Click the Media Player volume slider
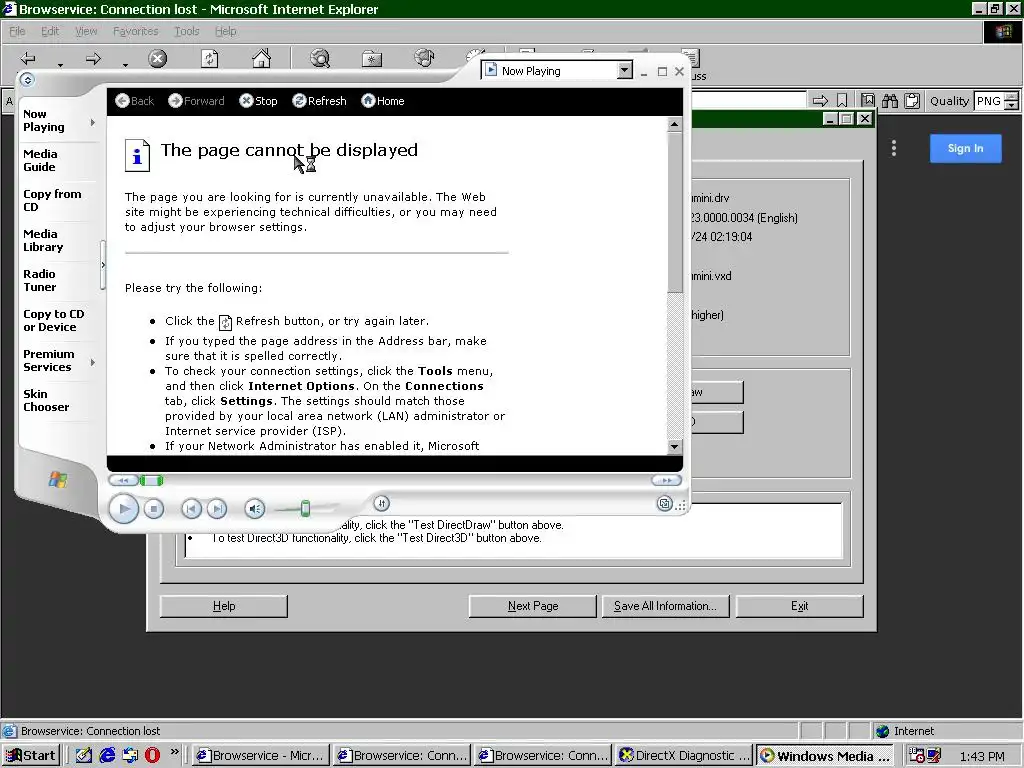1024x768 pixels. [x=305, y=509]
